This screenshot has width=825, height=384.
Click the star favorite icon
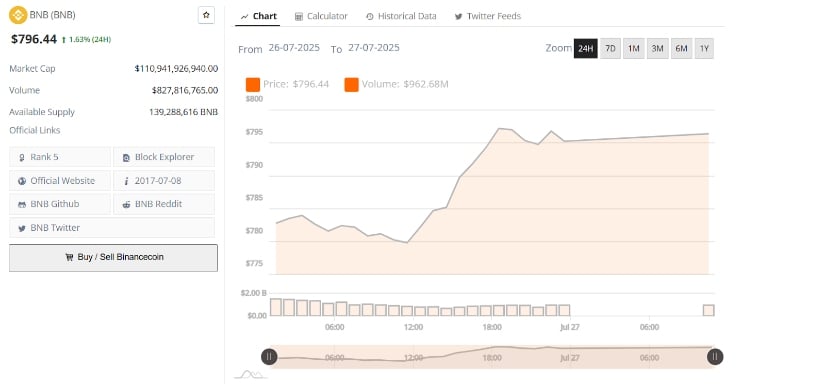click(x=206, y=15)
